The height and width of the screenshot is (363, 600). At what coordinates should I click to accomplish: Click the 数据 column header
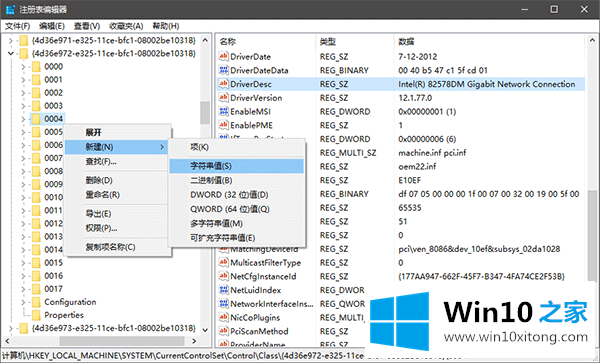[489, 42]
